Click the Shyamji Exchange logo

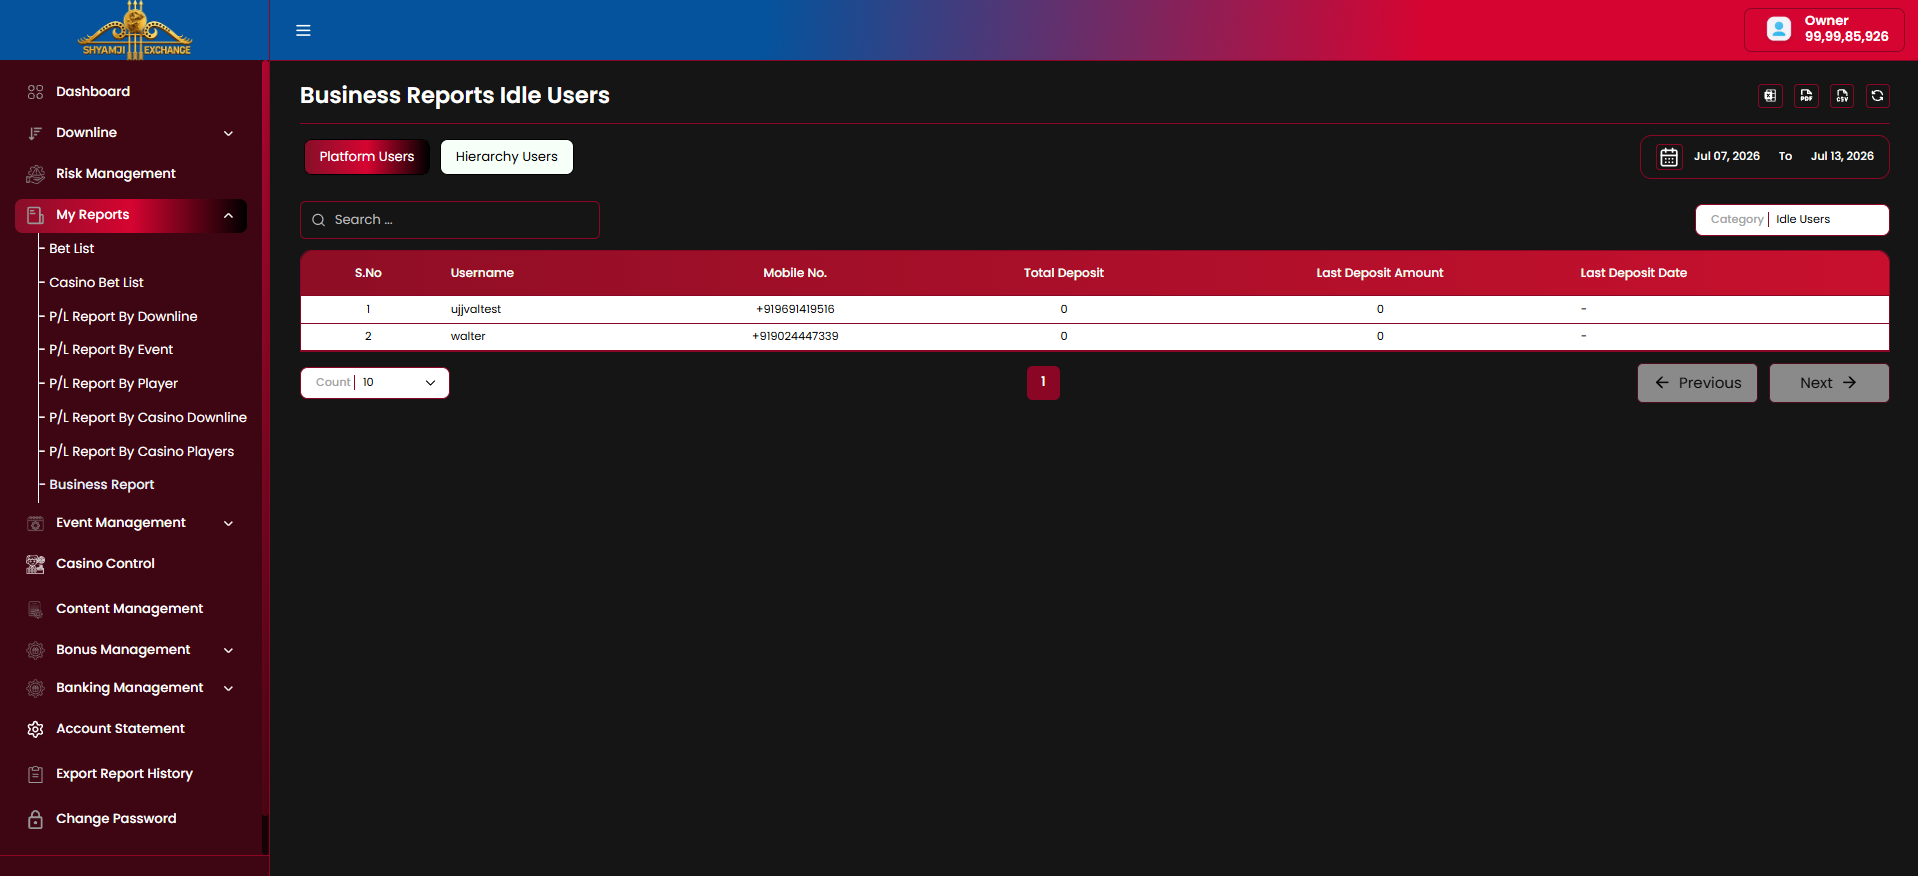click(x=136, y=30)
